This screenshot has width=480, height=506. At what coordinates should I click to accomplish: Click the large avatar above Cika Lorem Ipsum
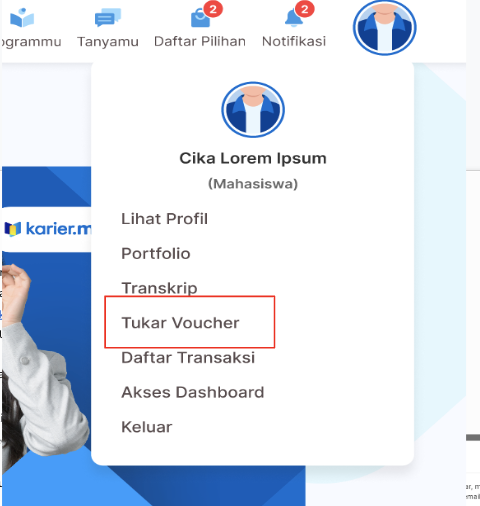[x=253, y=110]
